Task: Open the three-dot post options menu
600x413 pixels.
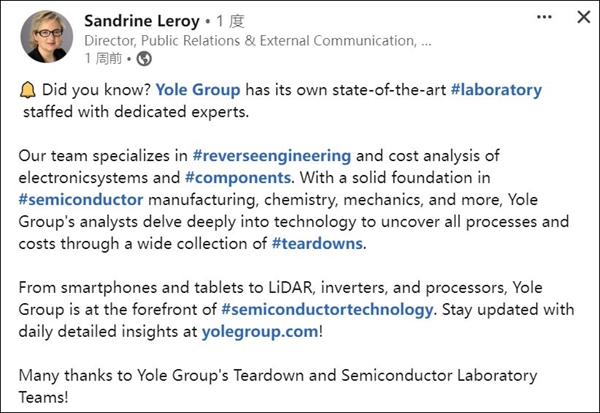Action: tap(544, 18)
